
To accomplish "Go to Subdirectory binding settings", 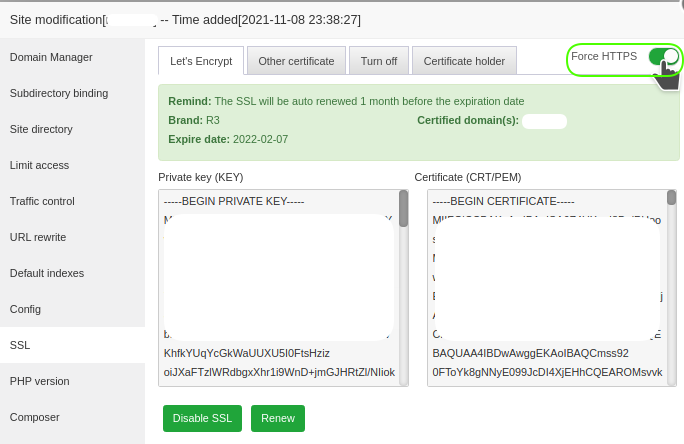I will (59, 93).
